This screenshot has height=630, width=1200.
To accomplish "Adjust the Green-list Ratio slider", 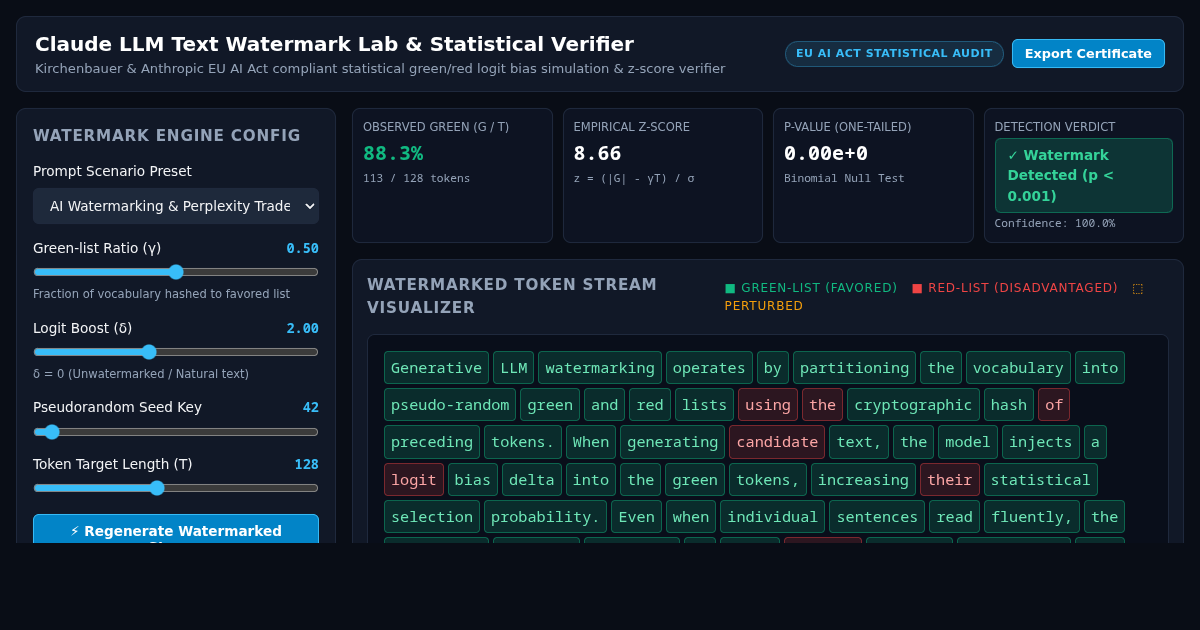I will click(176, 272).
